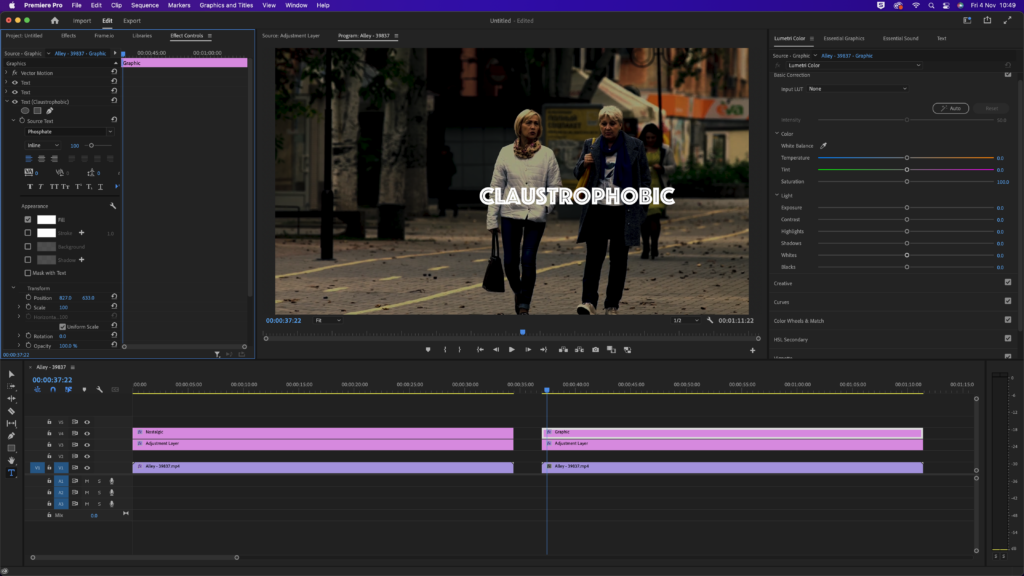Enable the Stroke checkbox
1024x576 pixels.
pyautogui.click(x=27, y=233)
